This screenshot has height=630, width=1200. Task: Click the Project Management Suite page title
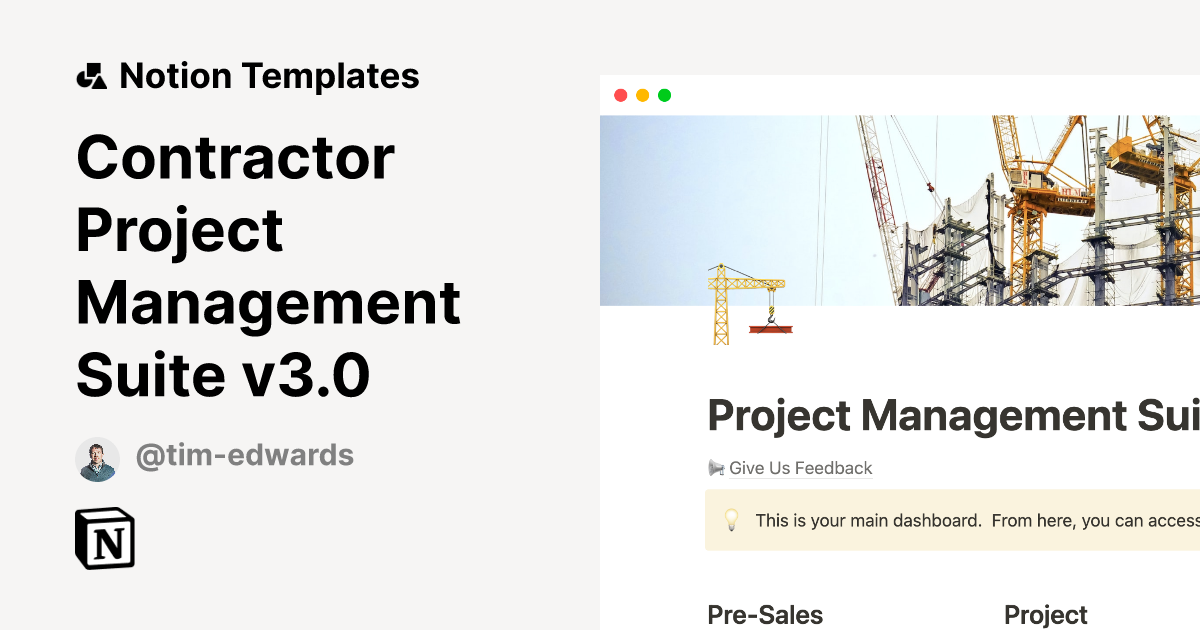950,414
